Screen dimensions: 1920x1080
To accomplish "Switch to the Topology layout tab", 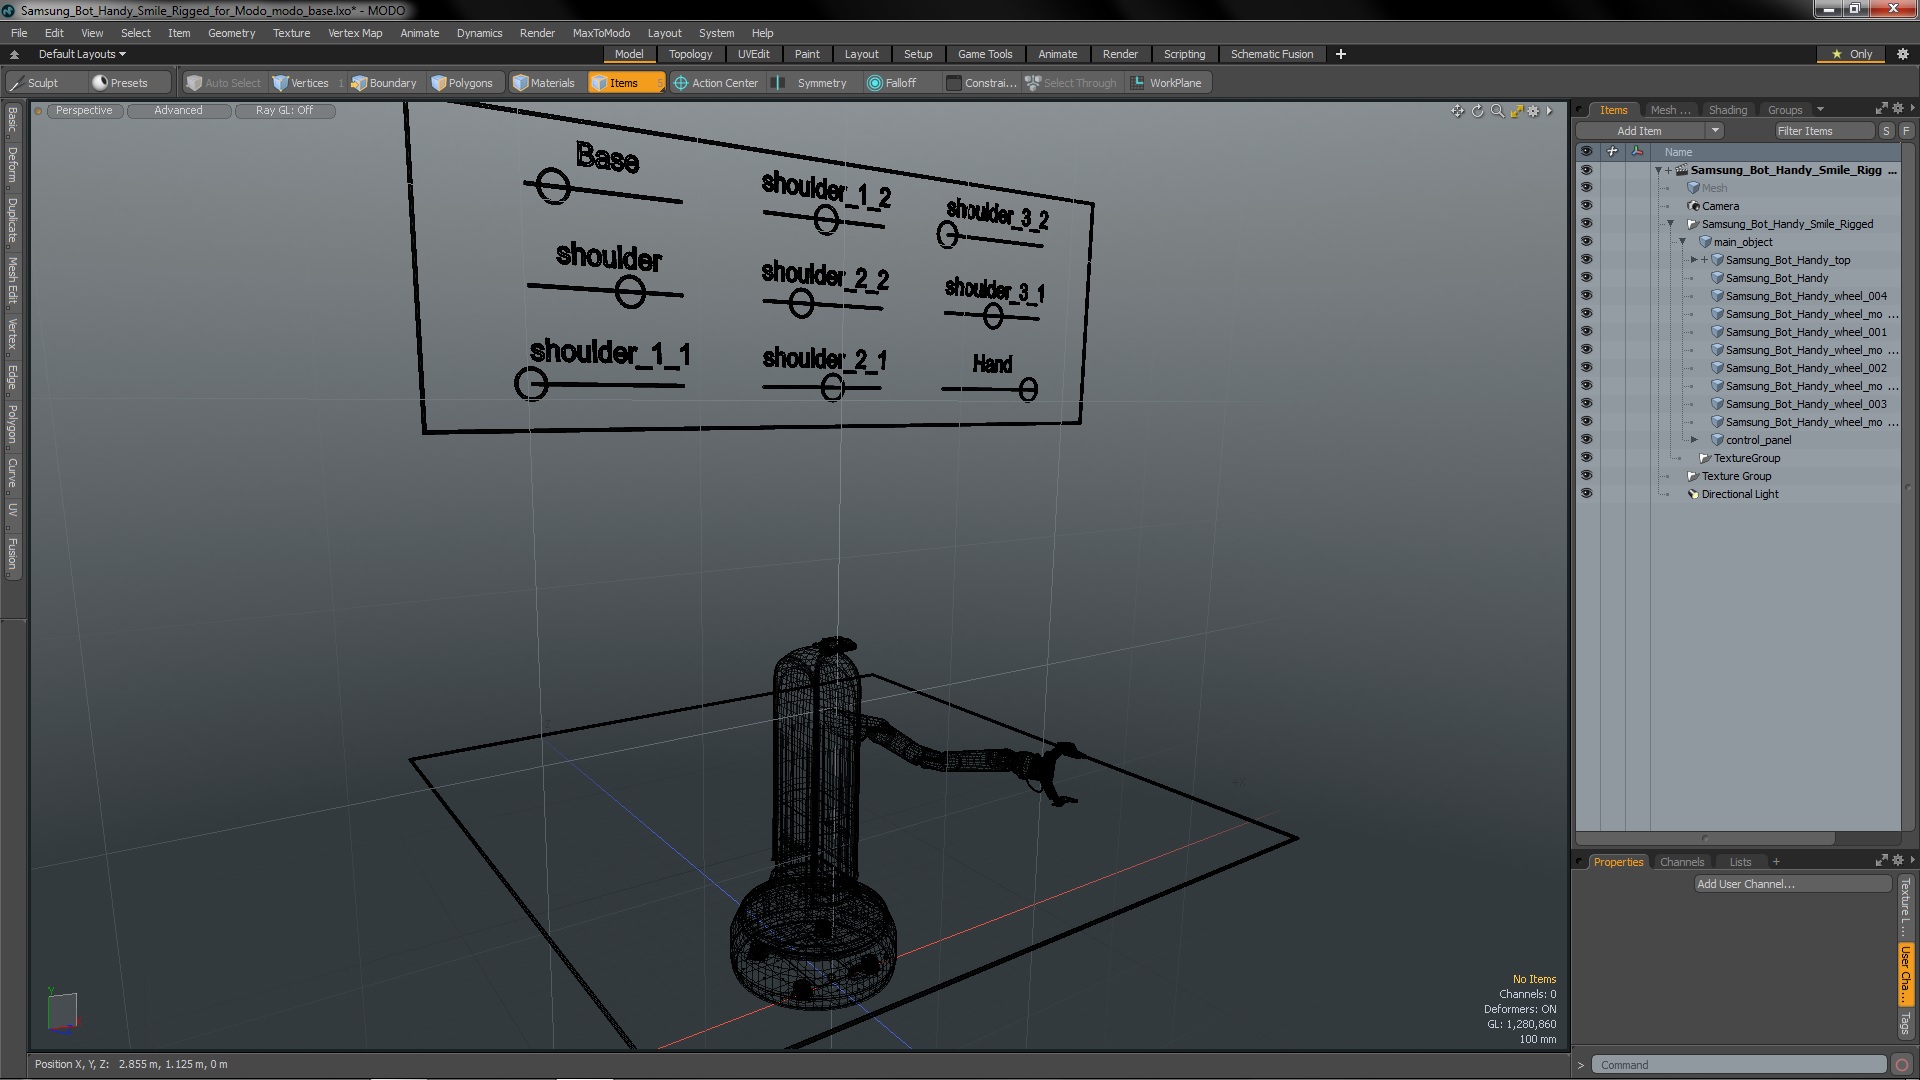I will 690,54.
